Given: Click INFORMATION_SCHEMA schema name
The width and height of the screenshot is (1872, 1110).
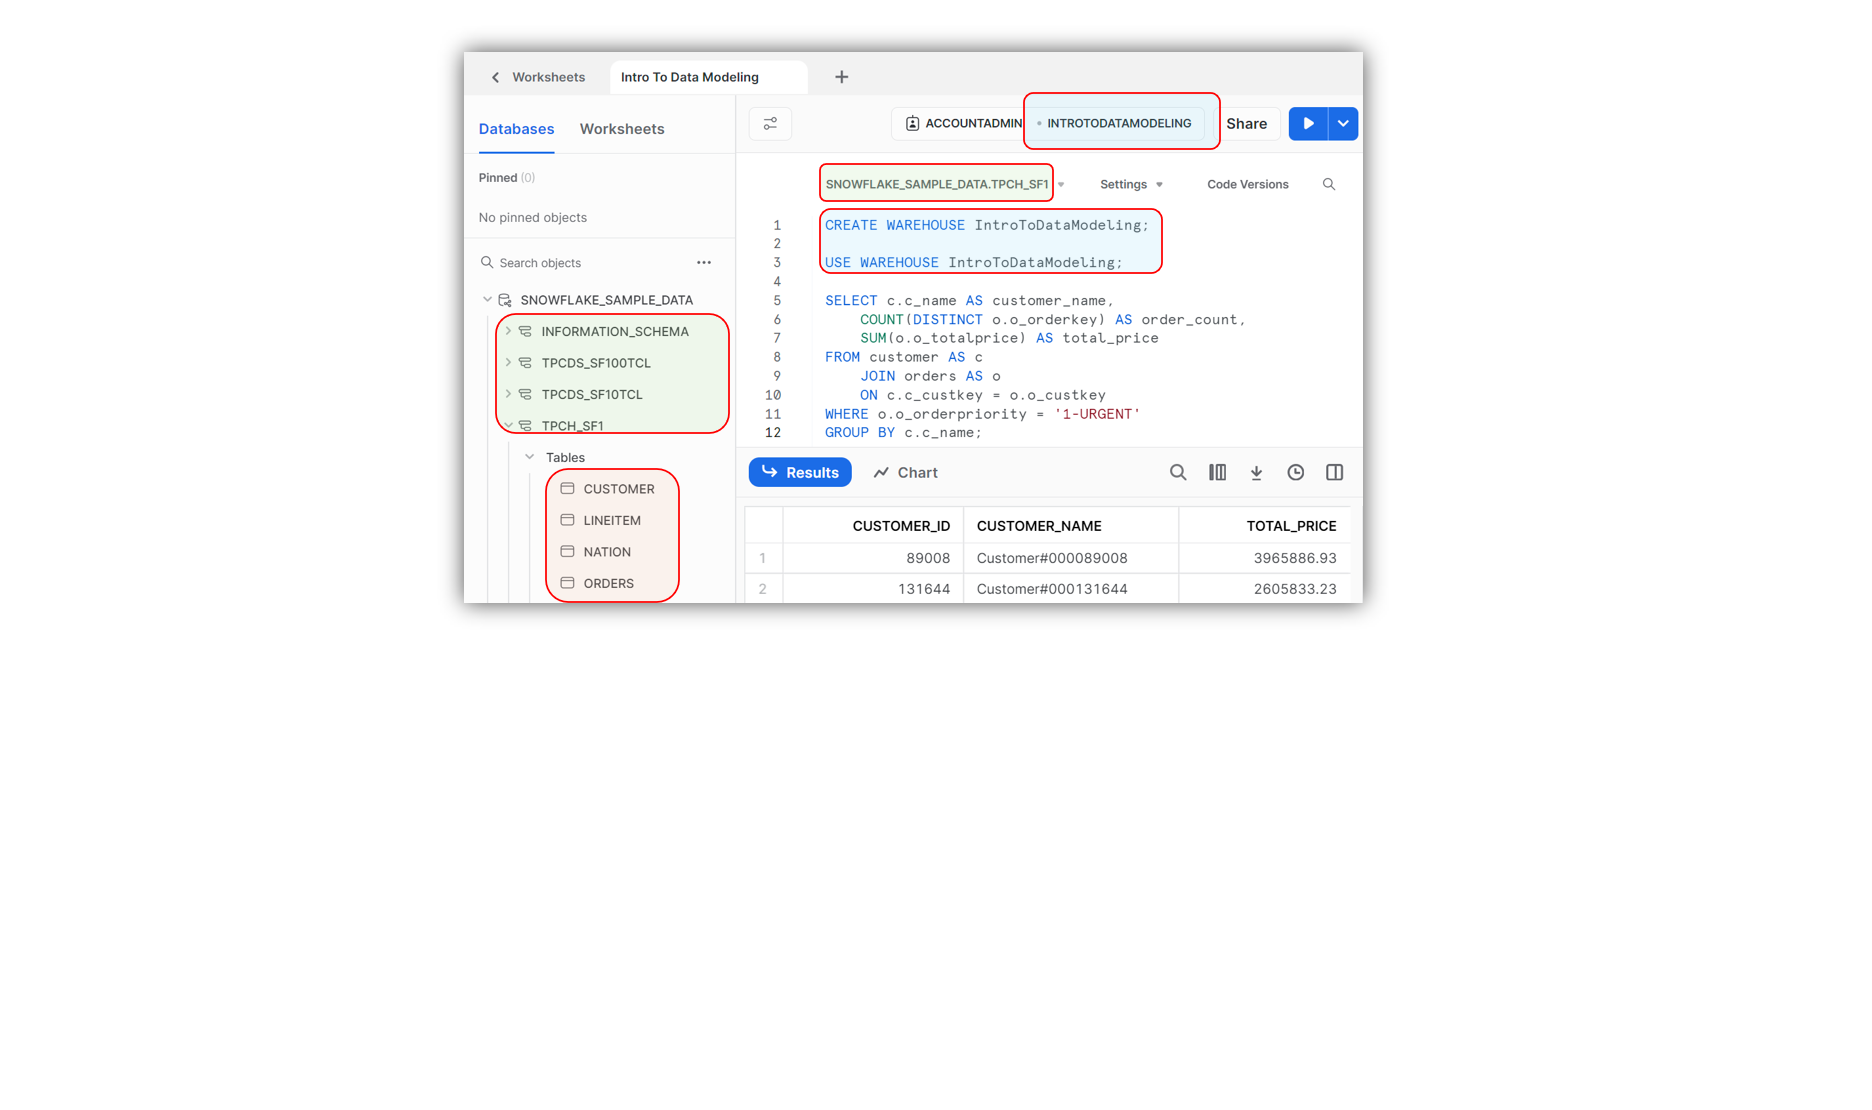Looking at the screenshot, I should 615,331.
